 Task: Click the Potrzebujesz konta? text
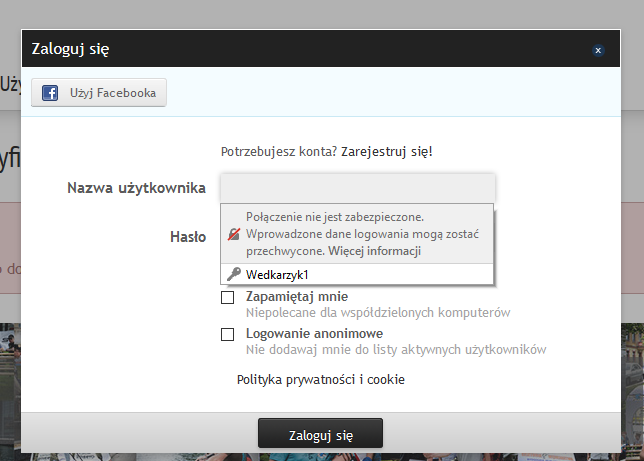278,152
